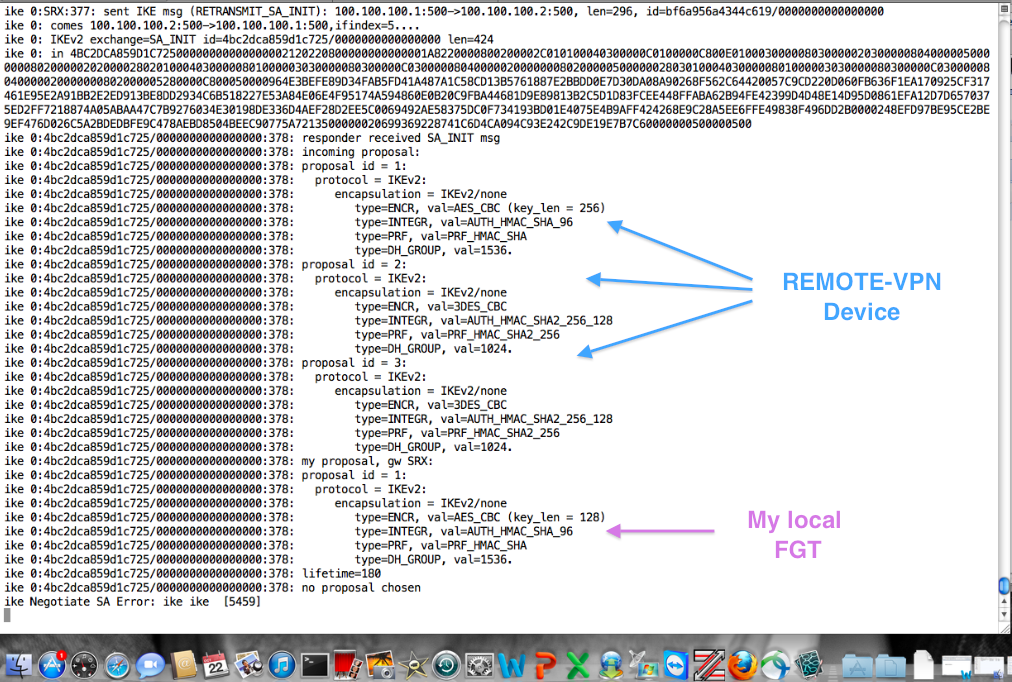Open Cisco AnyConnect icon in Dock
The image size is (1012, 682).
[775, 665]
